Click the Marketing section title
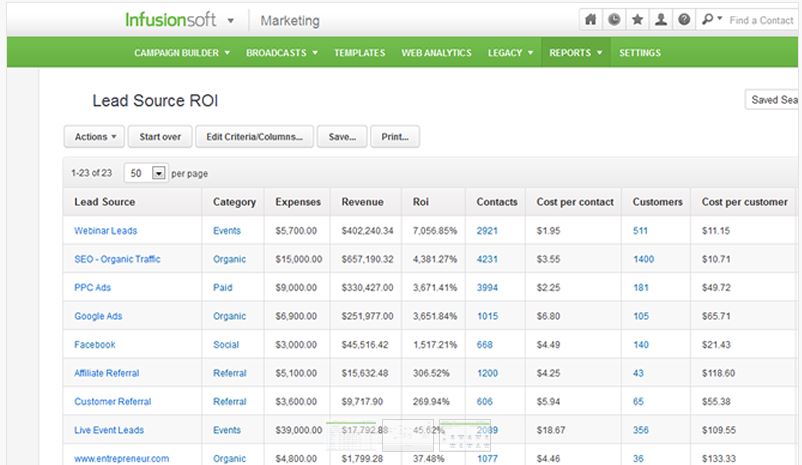The height and width of the screenshot is (465, 802). click(x=290, y=21)
